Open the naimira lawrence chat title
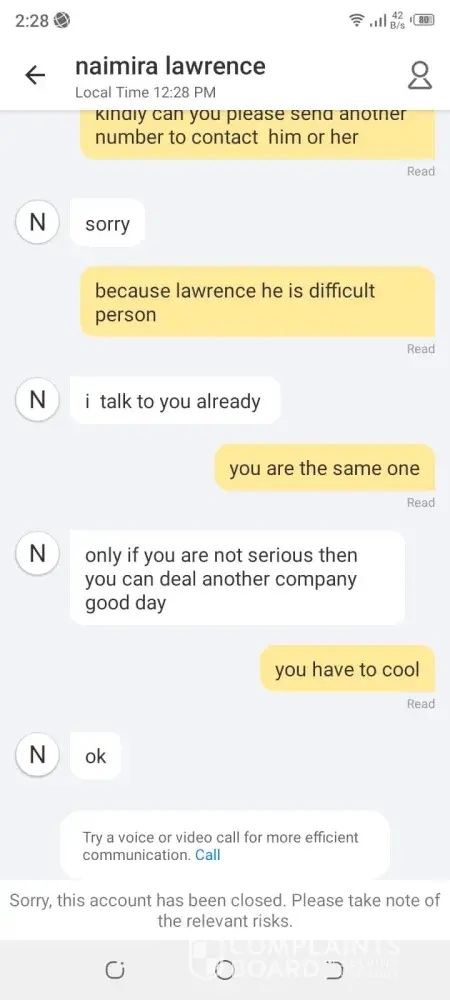 pos(170,66)
